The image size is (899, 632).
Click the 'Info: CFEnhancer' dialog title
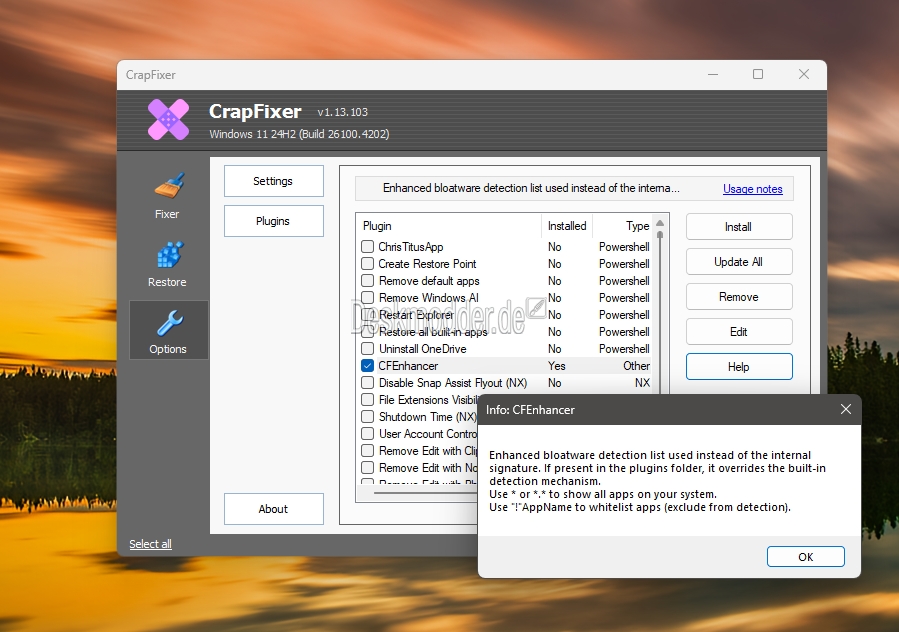click(530, 409)
